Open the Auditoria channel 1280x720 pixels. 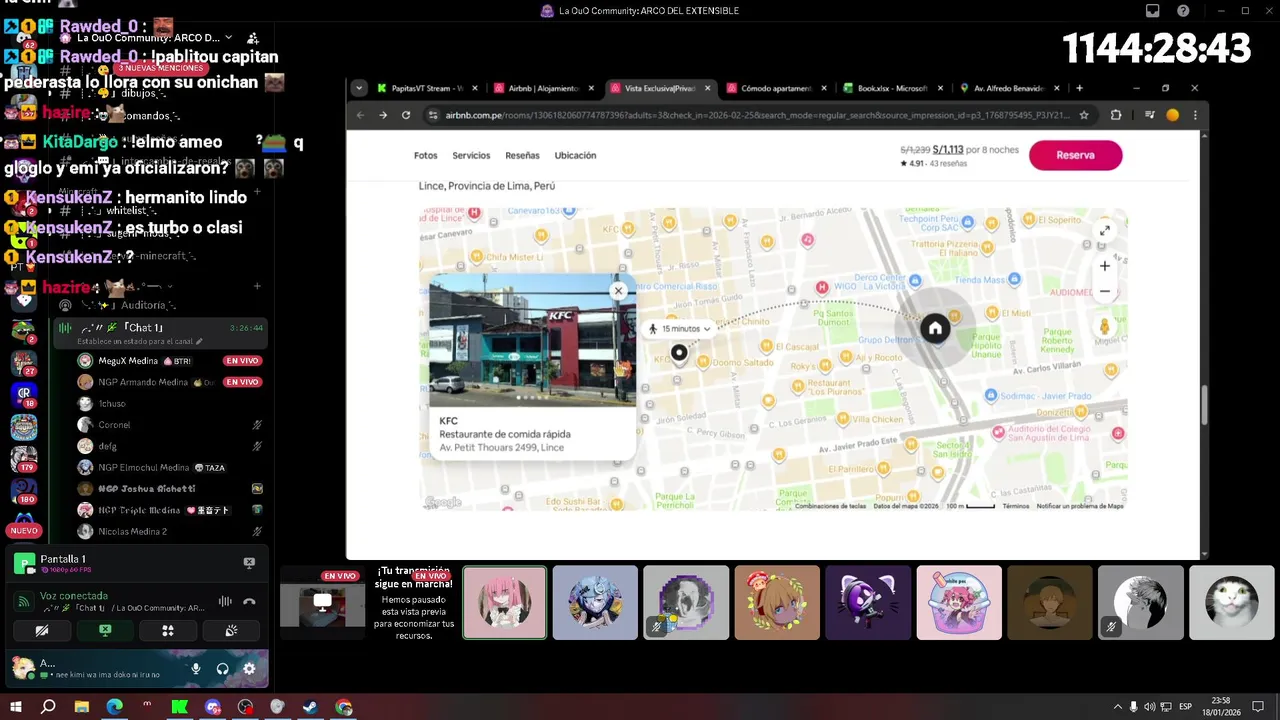(x=148, y=305)
